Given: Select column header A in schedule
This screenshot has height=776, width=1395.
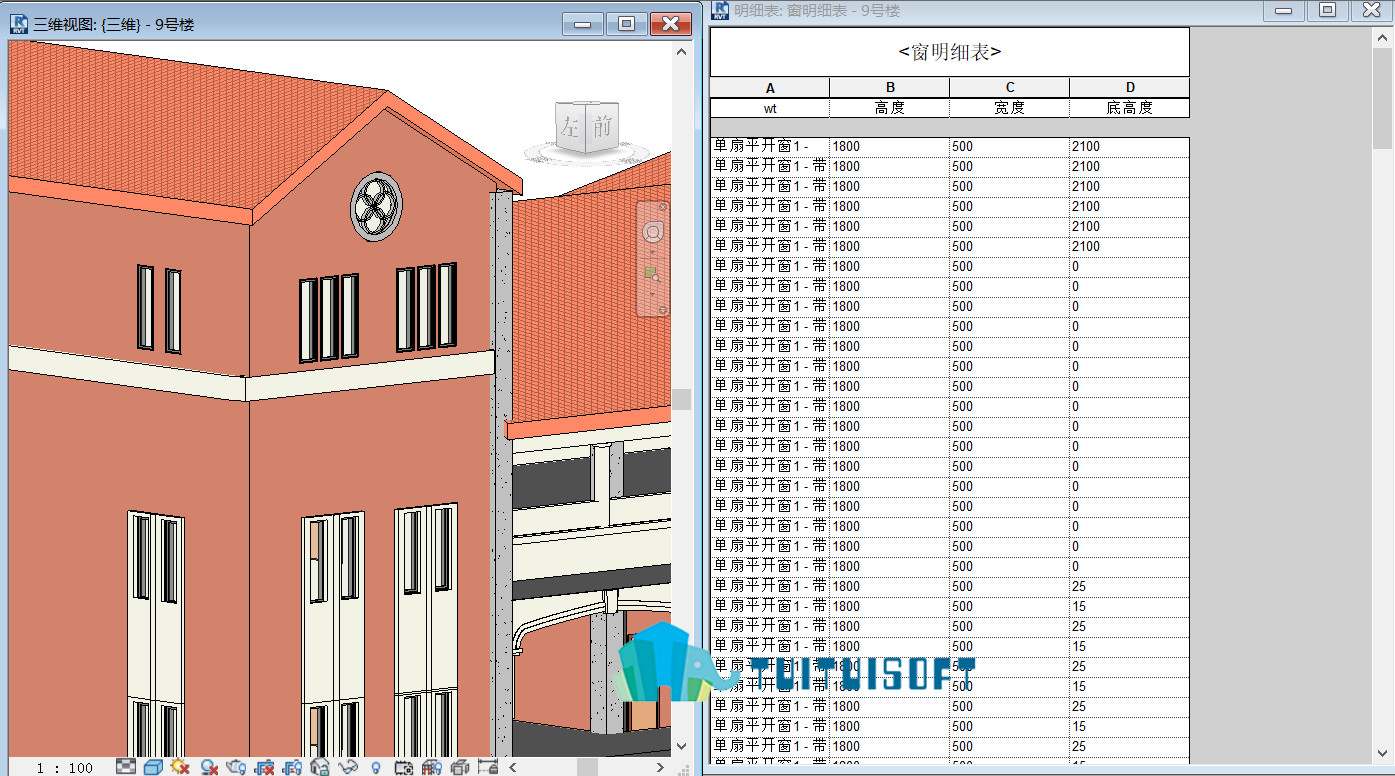Looking at the screenshot, I should tap(770, 88).
